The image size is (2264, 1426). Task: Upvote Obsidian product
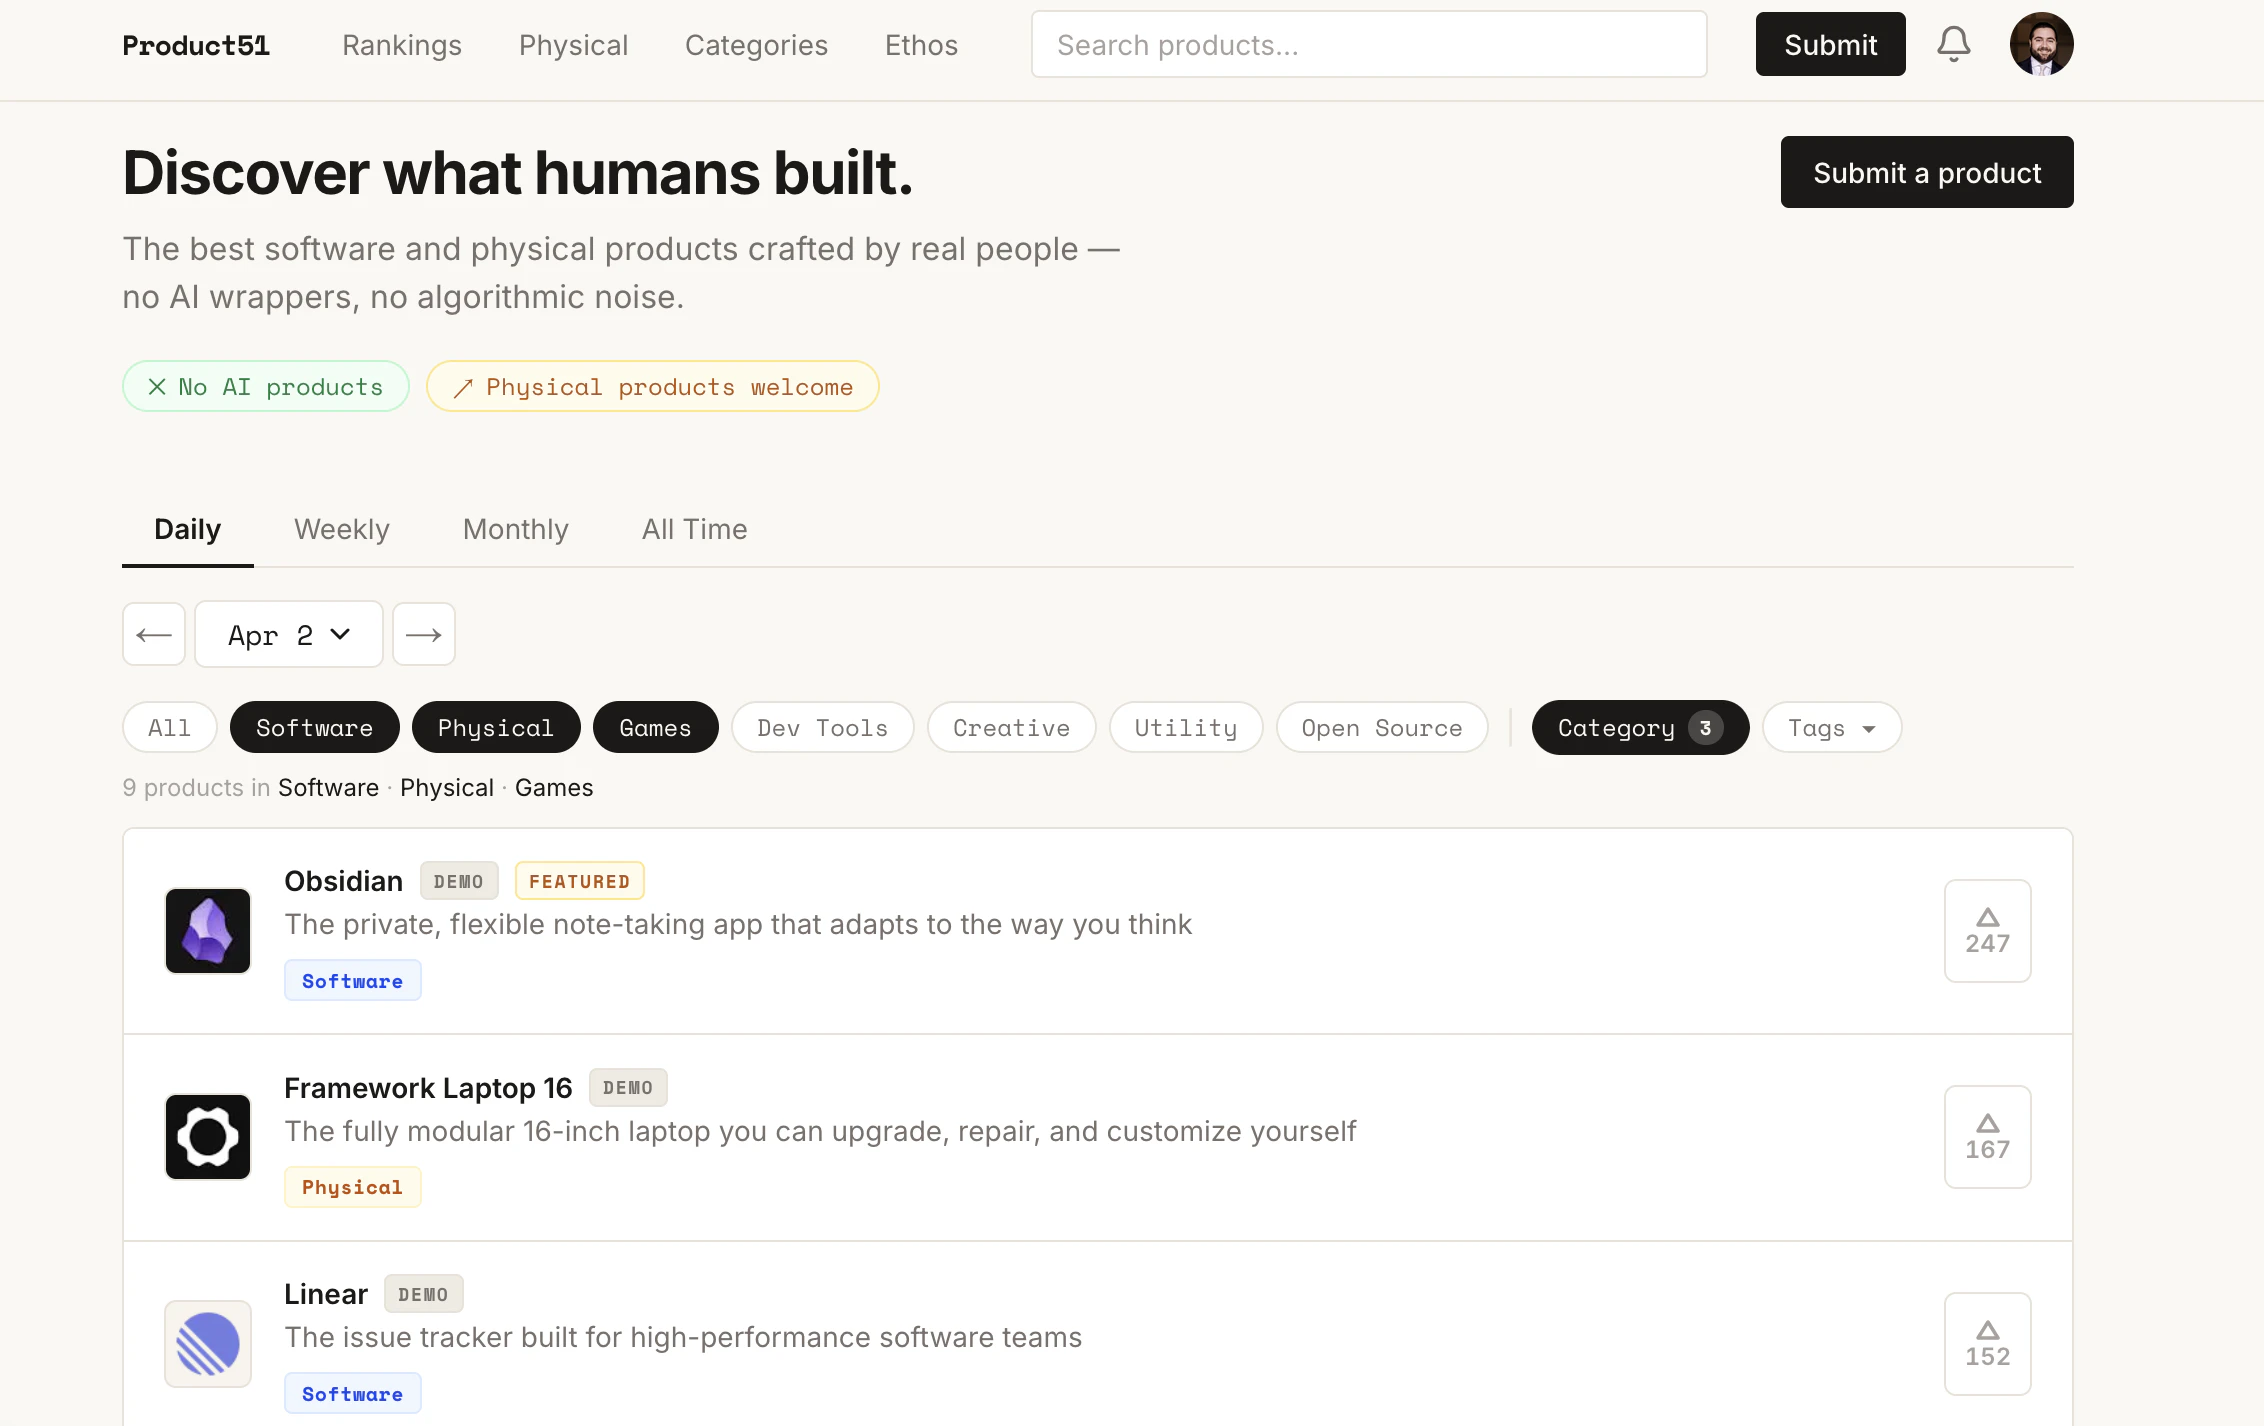(x=1987, y=931)
